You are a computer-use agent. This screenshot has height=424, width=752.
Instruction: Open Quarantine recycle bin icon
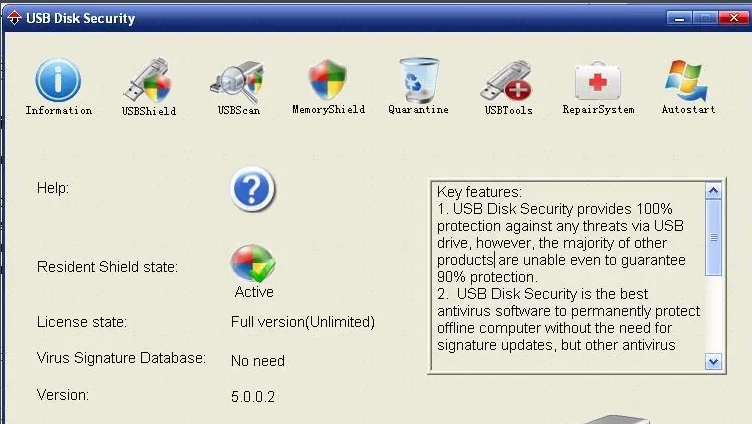[418, 80]
